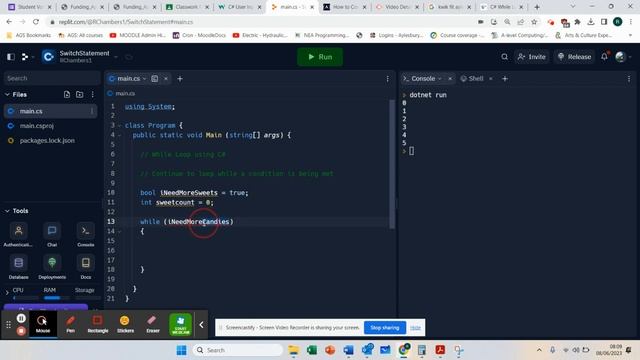The height and width of the screenshot is (360, 640).
Task: Click the browser address bar
Action: 261,22
